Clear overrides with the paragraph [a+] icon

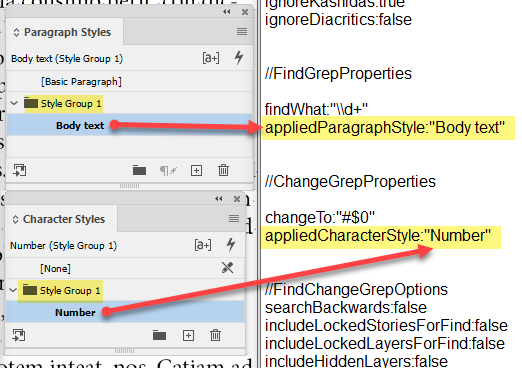pyautogui.click(x=211, y=58)
